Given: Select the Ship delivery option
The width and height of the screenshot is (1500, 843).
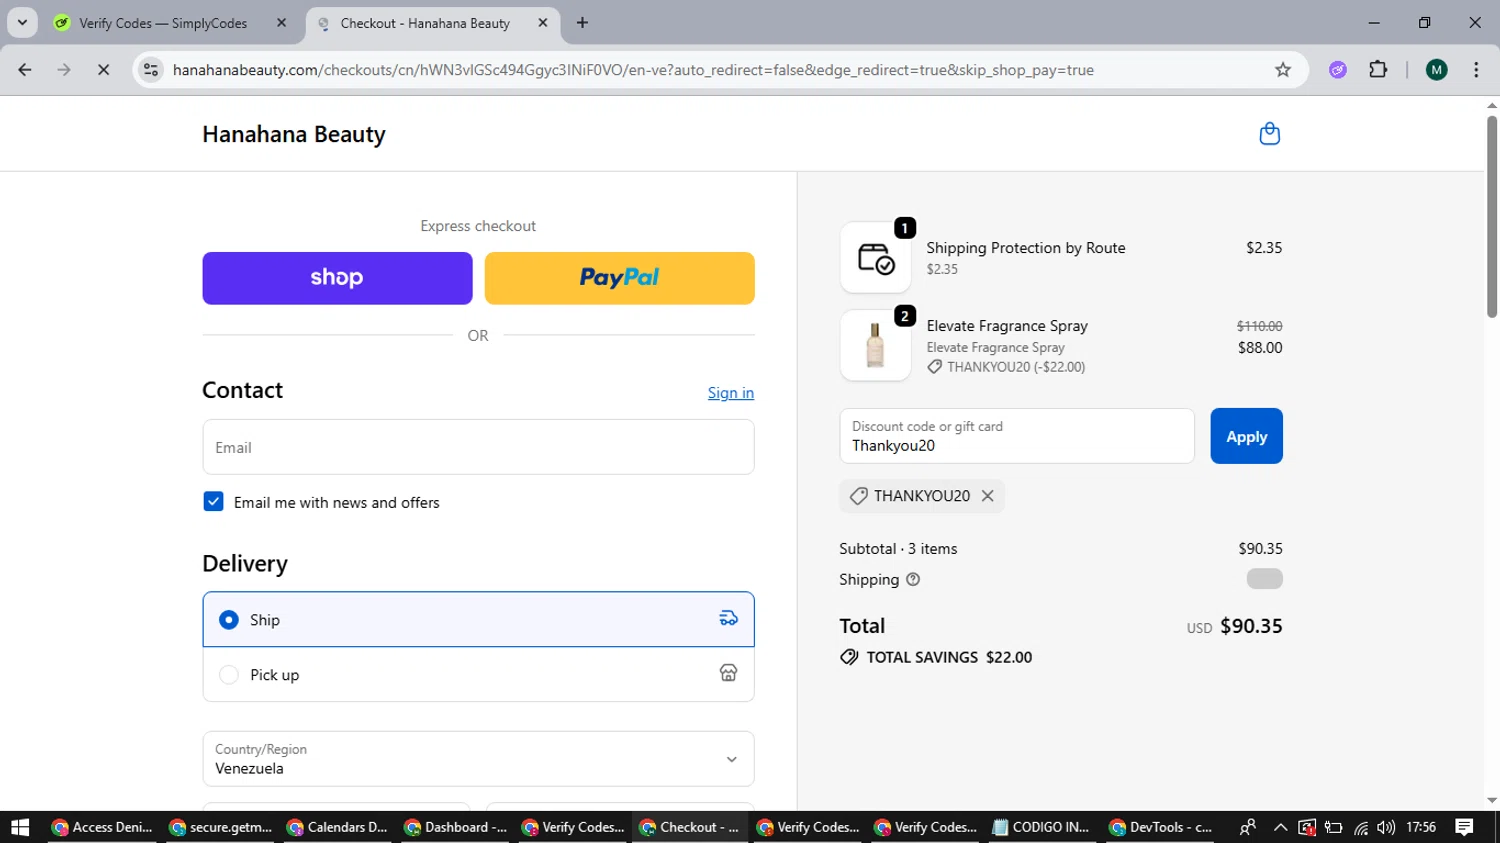Looking at the screenshot, I should 478,619.
